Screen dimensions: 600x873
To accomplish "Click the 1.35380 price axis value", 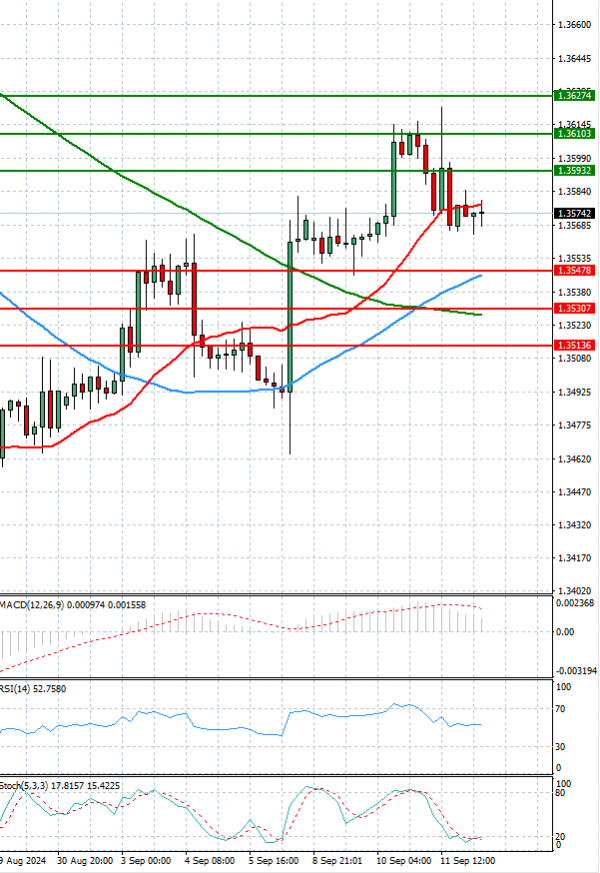I will coord(574,292).
